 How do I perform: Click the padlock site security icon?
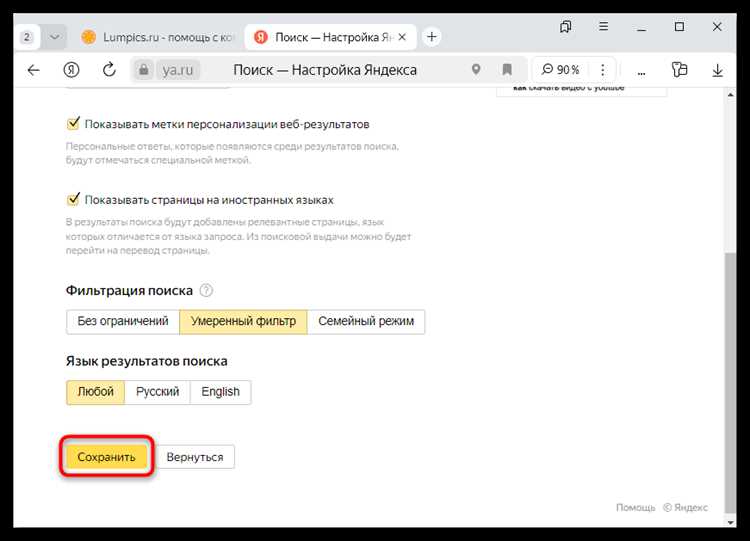pos(143,70)
